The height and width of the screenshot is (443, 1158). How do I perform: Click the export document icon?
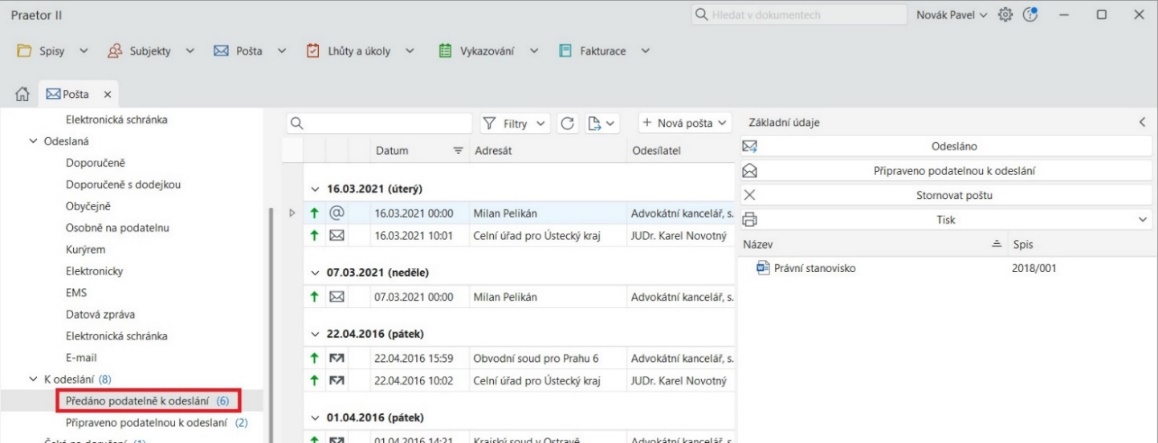point(597,123)
